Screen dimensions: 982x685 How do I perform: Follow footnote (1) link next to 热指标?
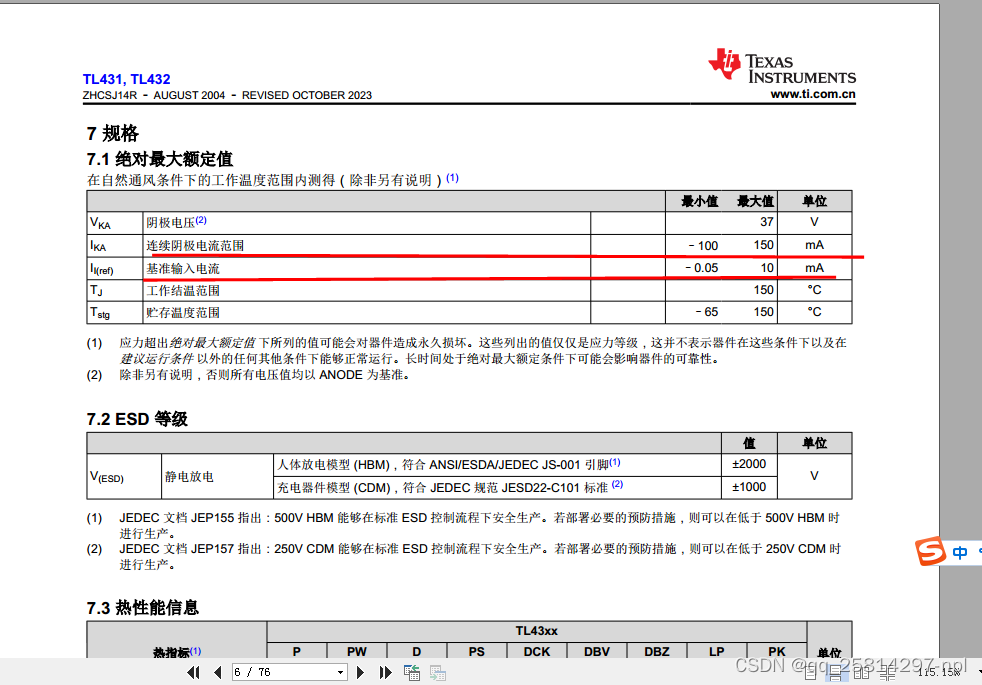click(195, 651)
